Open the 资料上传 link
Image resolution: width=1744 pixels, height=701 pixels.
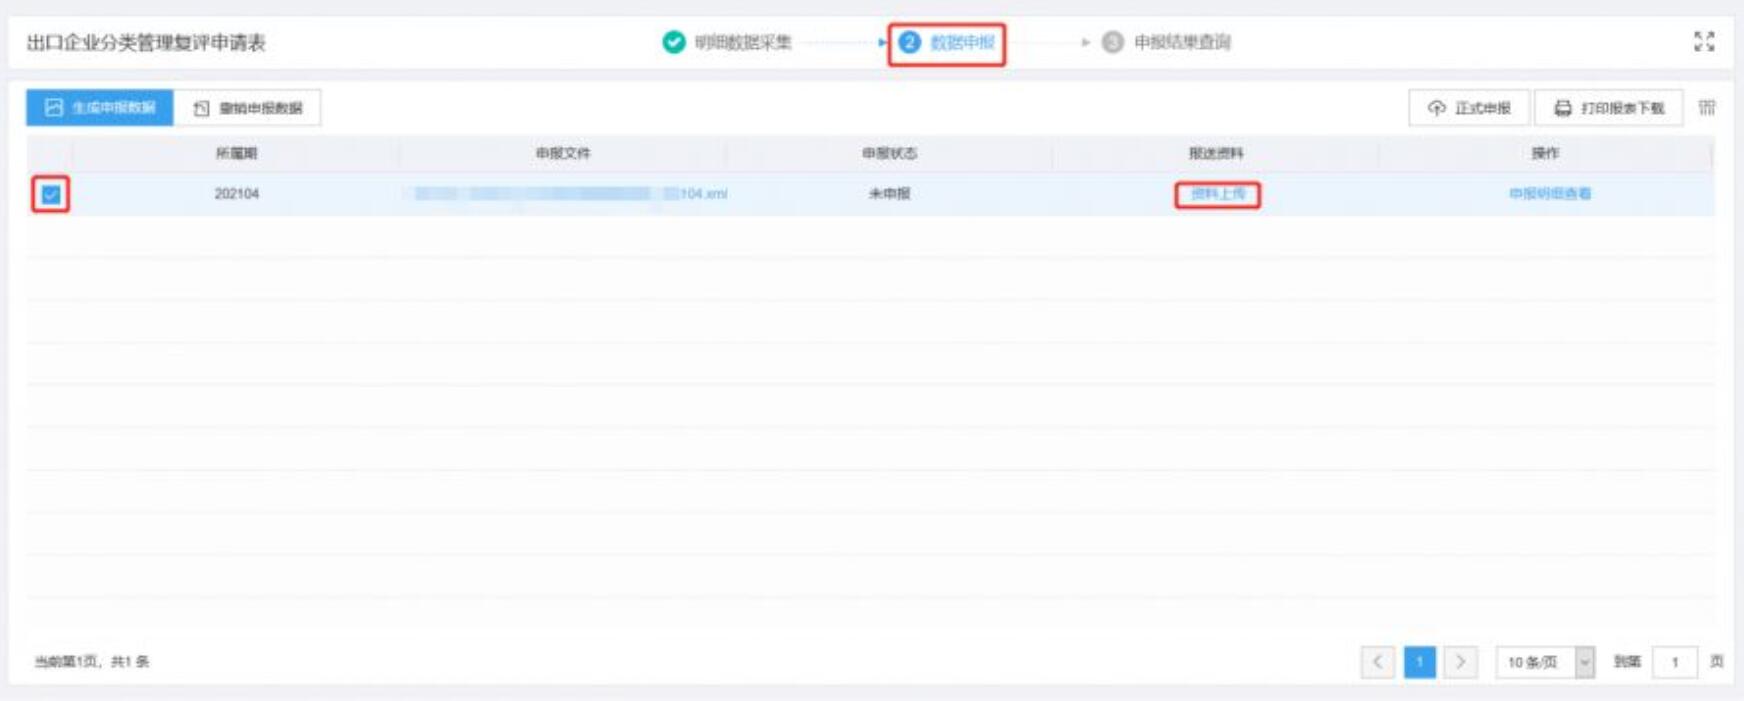[1217, 194]
